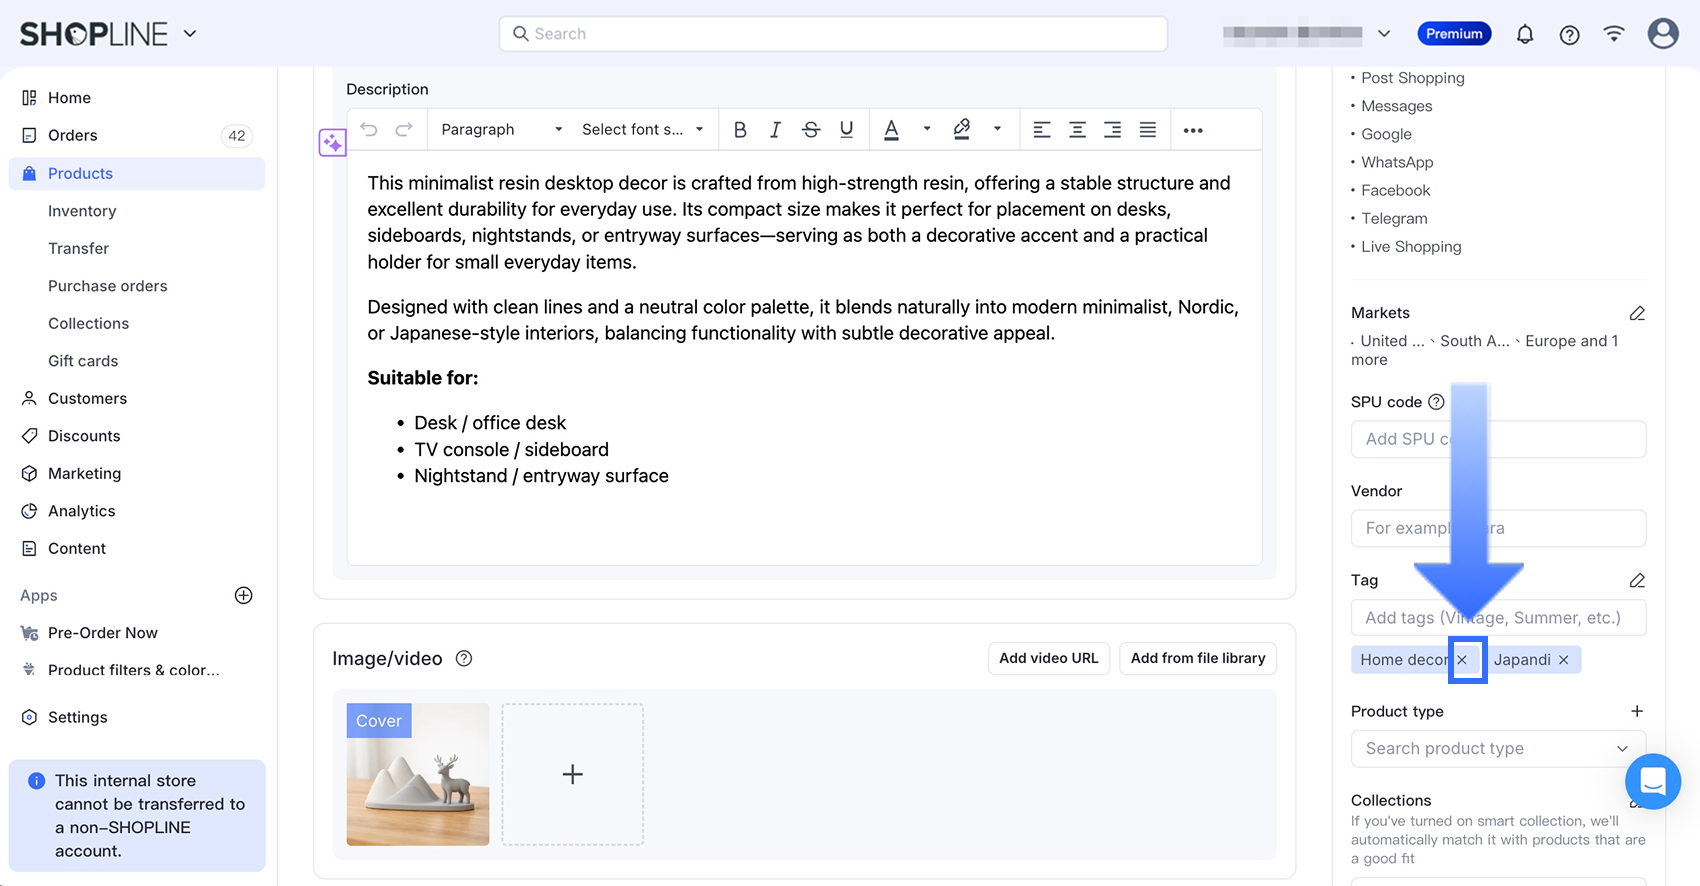Select the deer cover image thumbnail
The height and width of the screenshot is (886, 1700).
[x=418, y=774]
